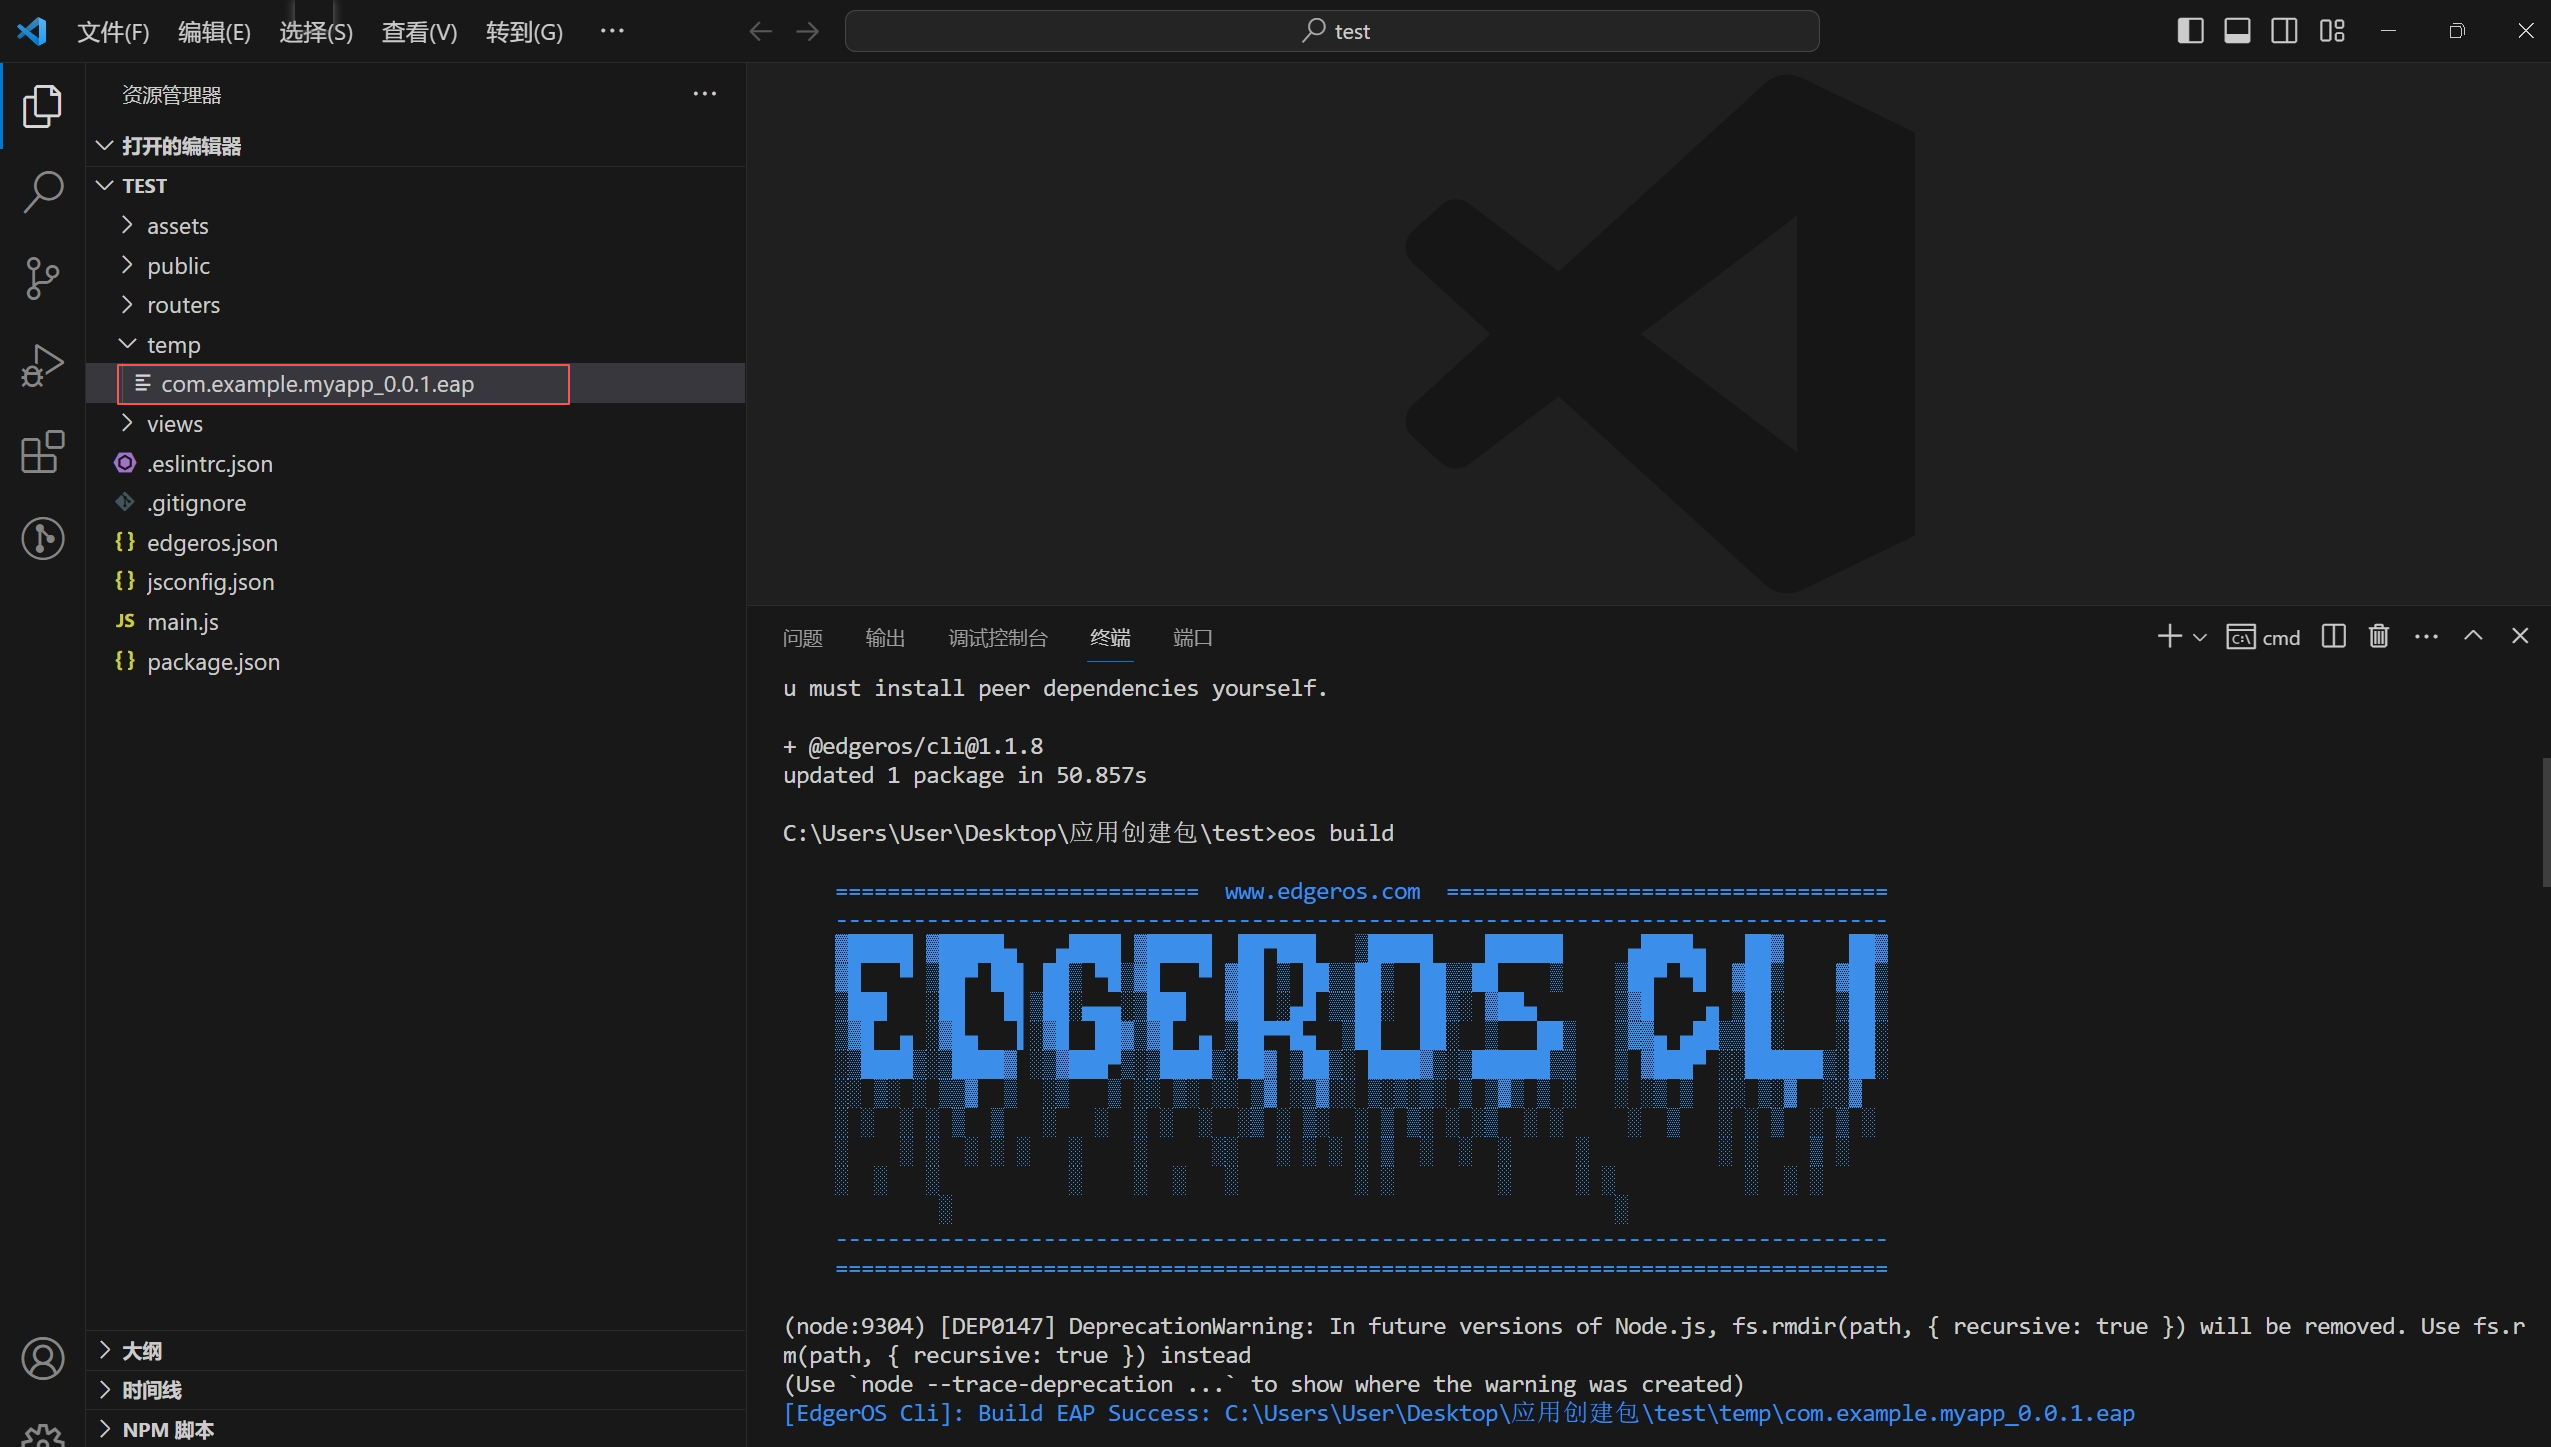Viewport: 2551px width, 1447px height.
Task: Select the 问题 problems tab
Action: coord(802,636)
